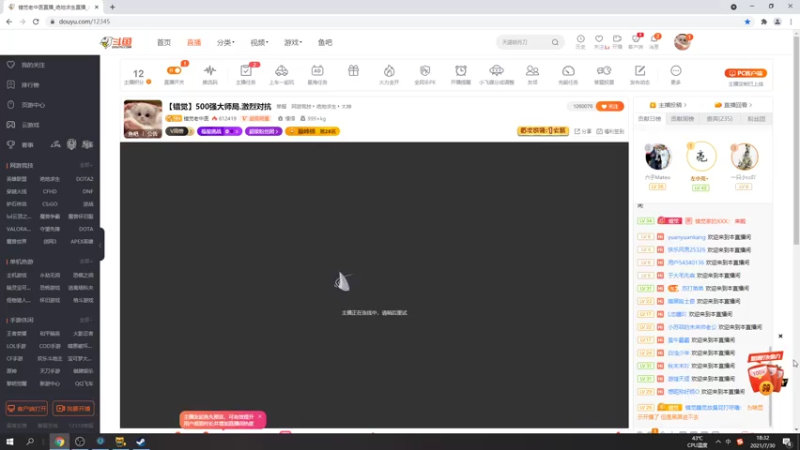800x450 pixels.
Task: Click the 晋盟投票 icon in toolbar
Action: tap(604, 71)
